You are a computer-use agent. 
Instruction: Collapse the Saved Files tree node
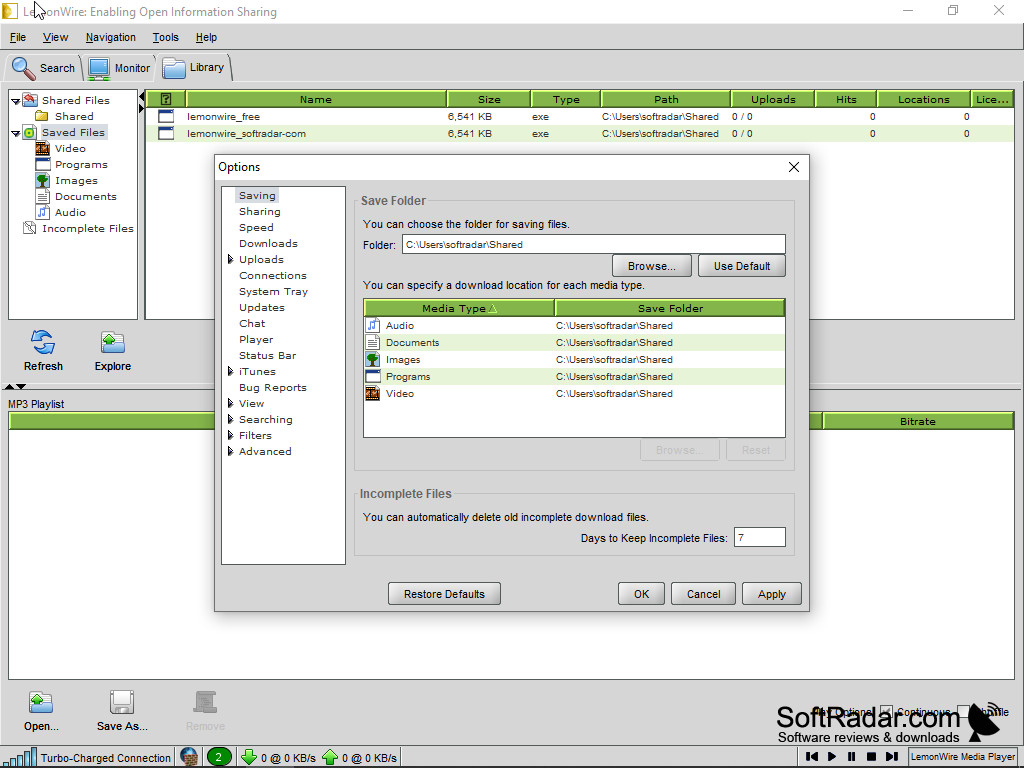click(15, 133)
